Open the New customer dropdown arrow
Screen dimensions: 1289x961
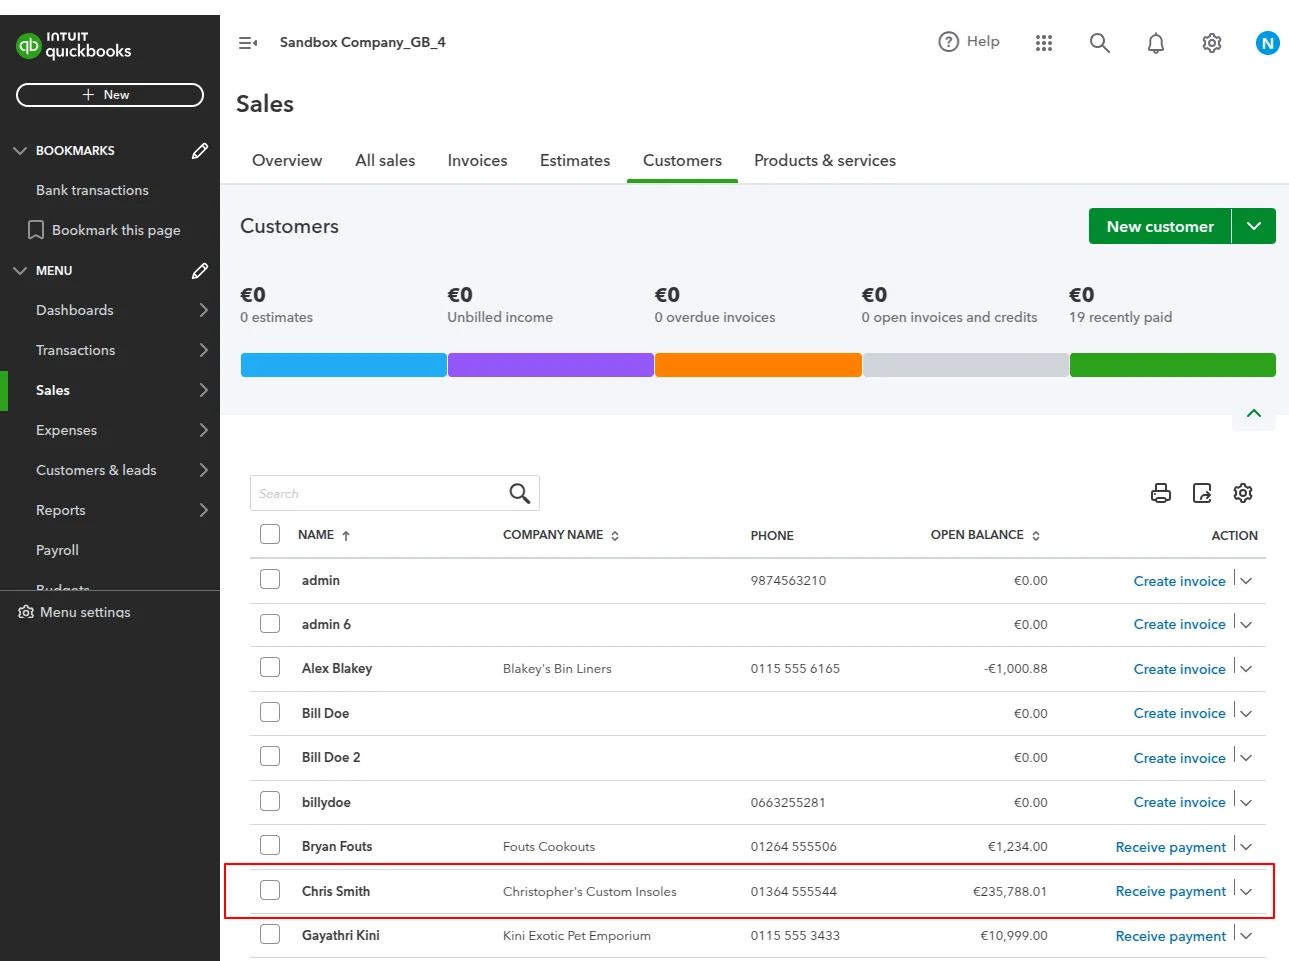coord(1254,226)
